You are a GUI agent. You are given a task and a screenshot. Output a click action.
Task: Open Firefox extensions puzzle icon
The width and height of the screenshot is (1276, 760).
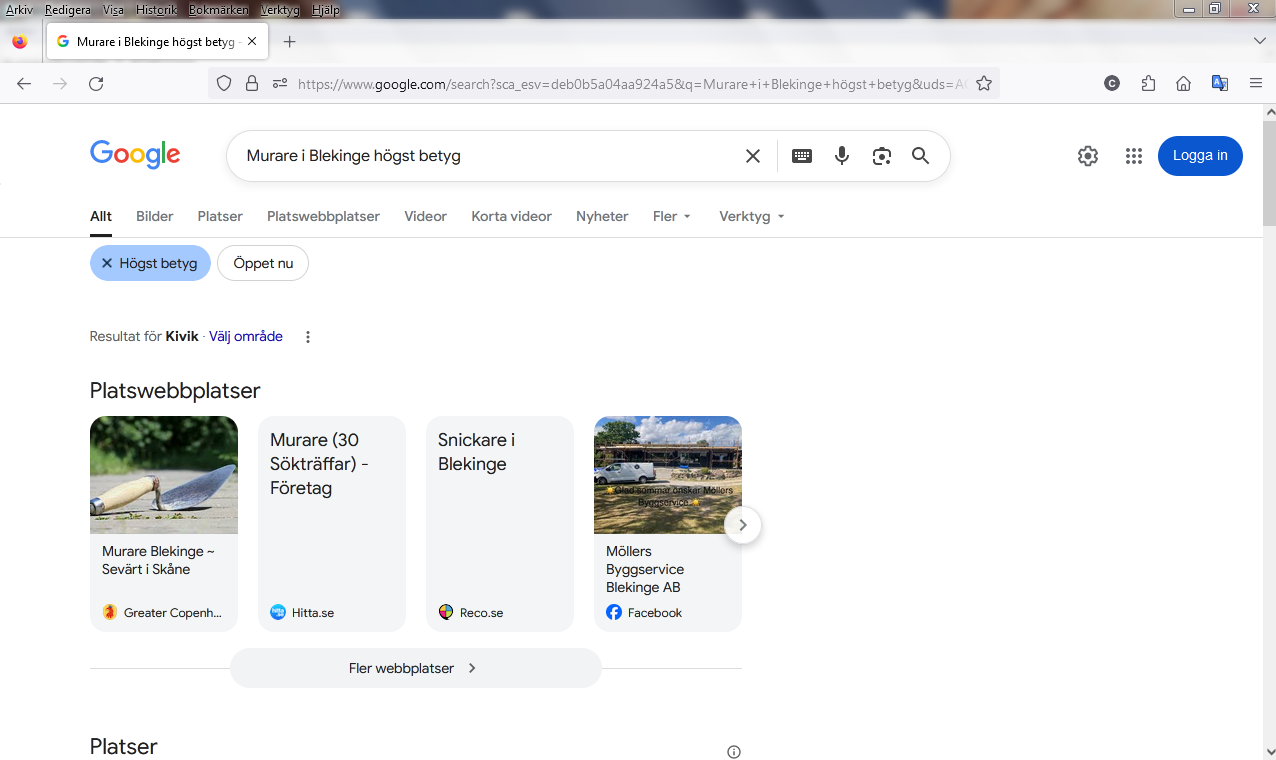(x=1148, y=84)
